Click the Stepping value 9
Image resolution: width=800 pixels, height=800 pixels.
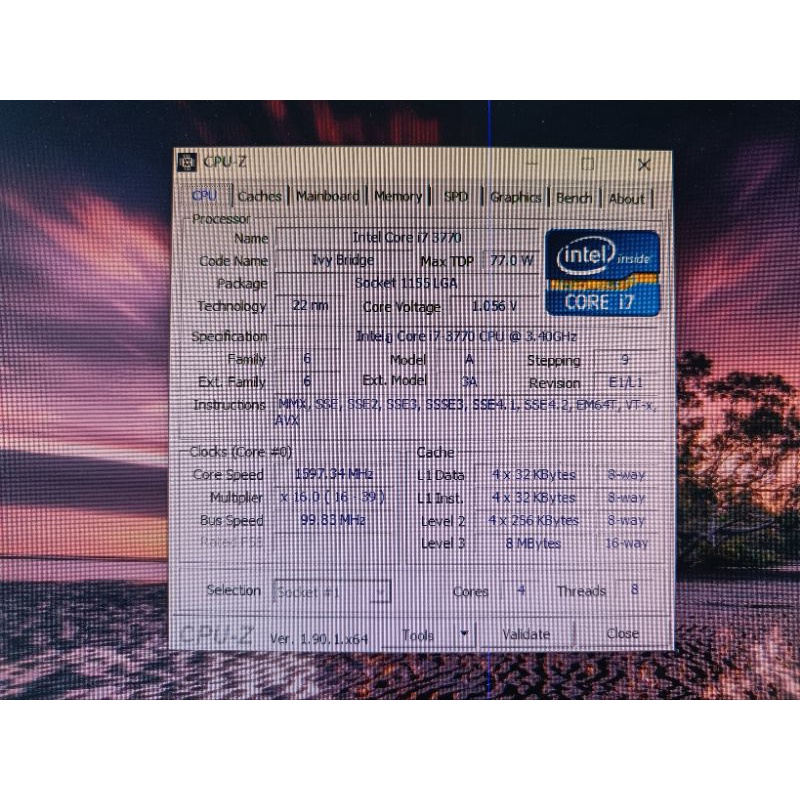pyautogui.click(x=626, y=360)
